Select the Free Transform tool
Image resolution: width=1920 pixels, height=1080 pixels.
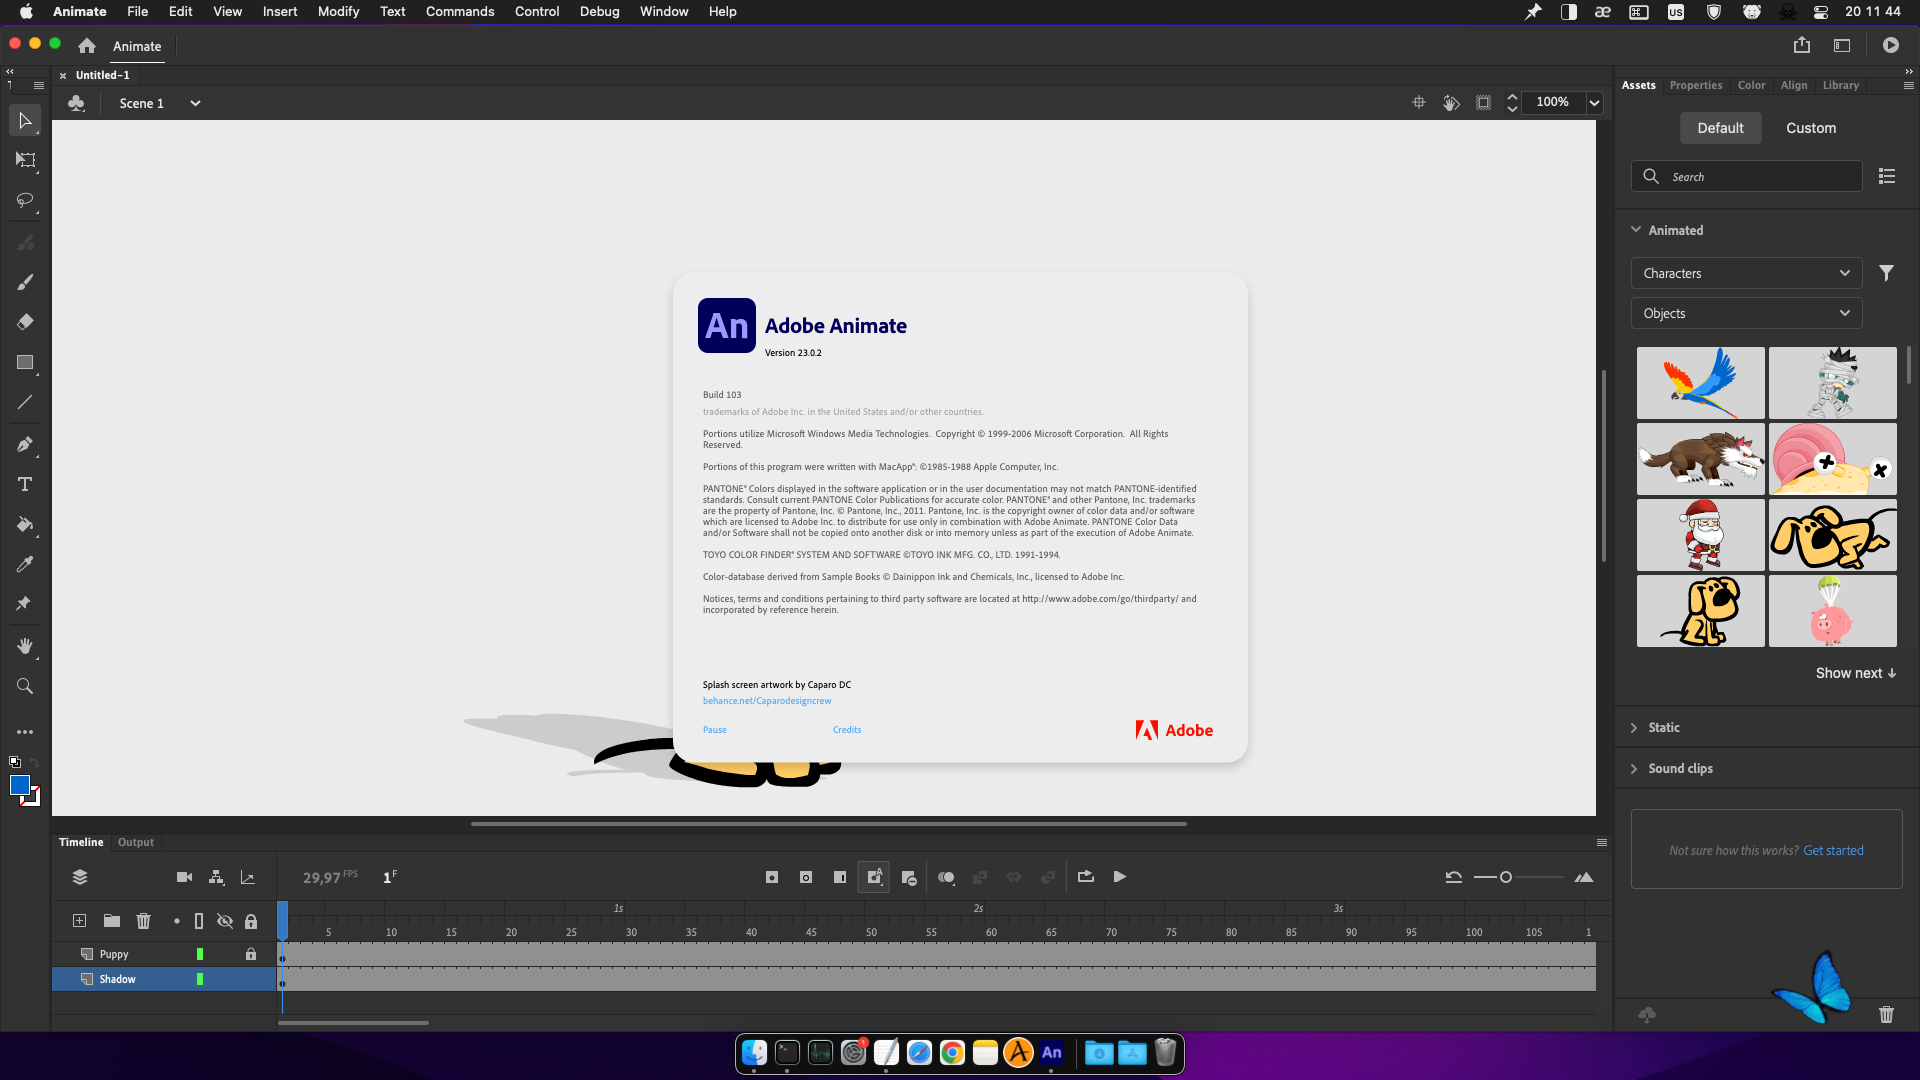pos(25,160)
